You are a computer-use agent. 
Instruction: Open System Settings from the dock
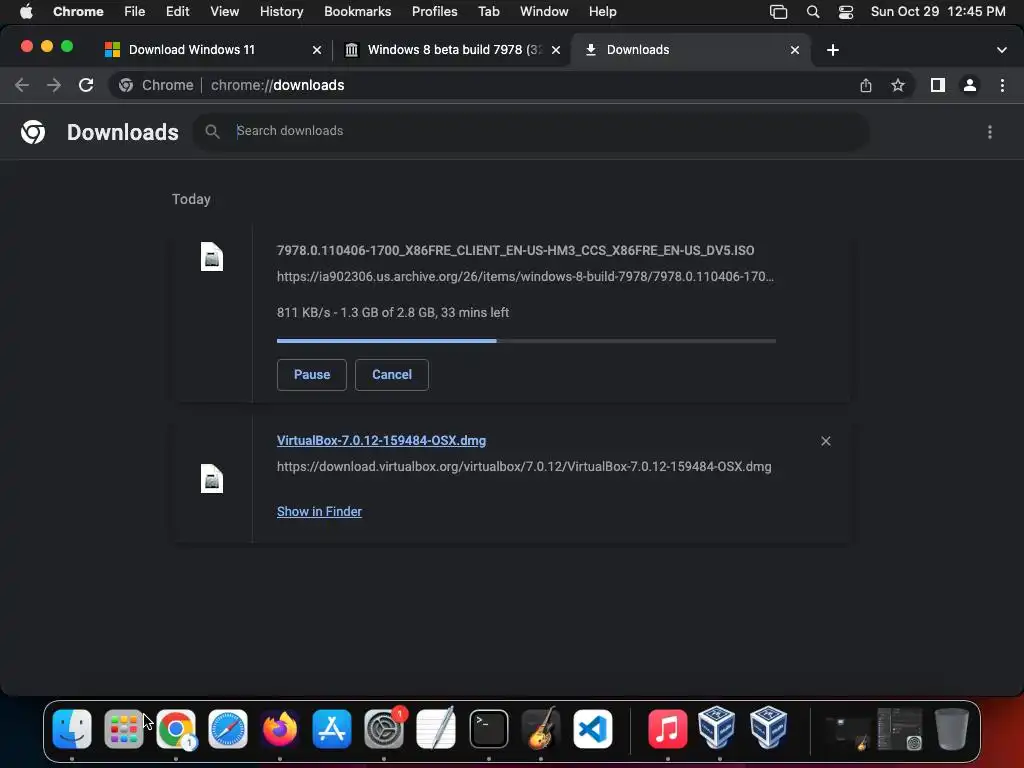[x=384, y=729]
